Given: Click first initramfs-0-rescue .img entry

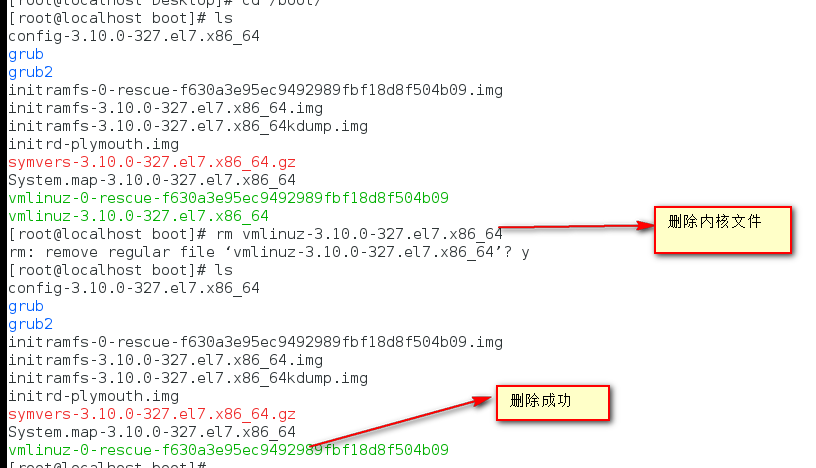Looking at the screenshot, I should [x=256, y=91].
